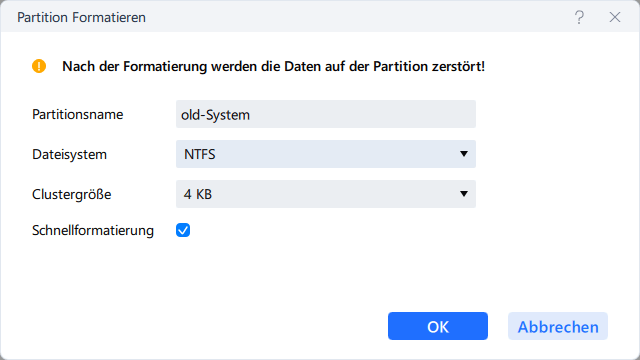This screenshot has width=640, height=360.
Task: Expand the Dateisystem dropdown arrow
Action: [464, 154]
